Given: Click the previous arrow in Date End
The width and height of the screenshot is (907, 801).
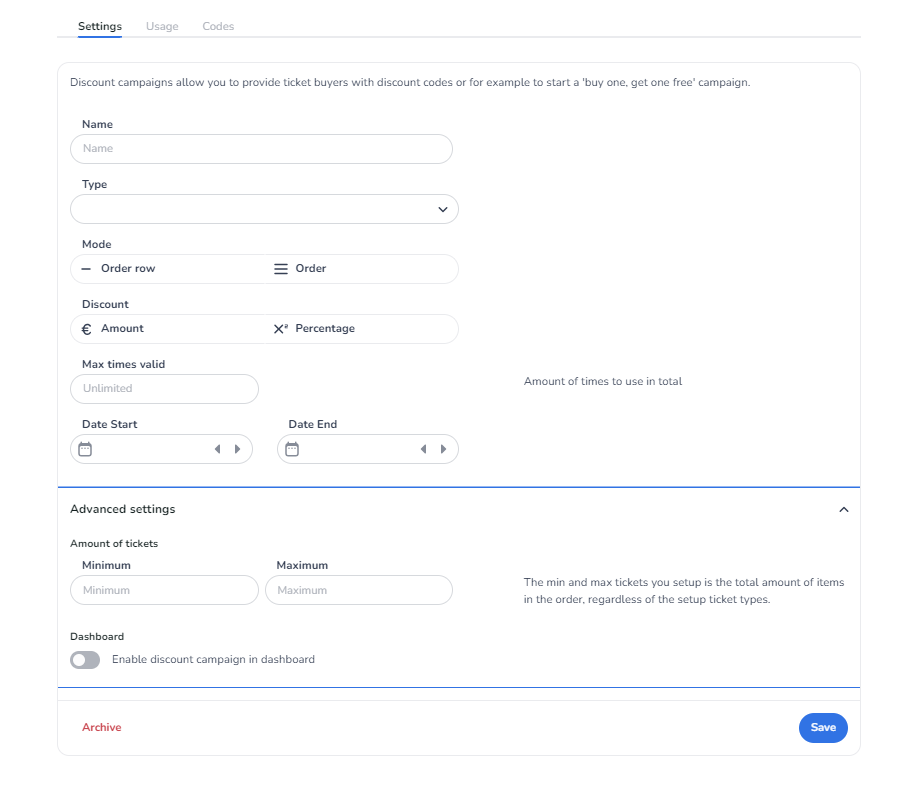Looking at the screenshot, I should pyautogui.click(x=423, y=449).
